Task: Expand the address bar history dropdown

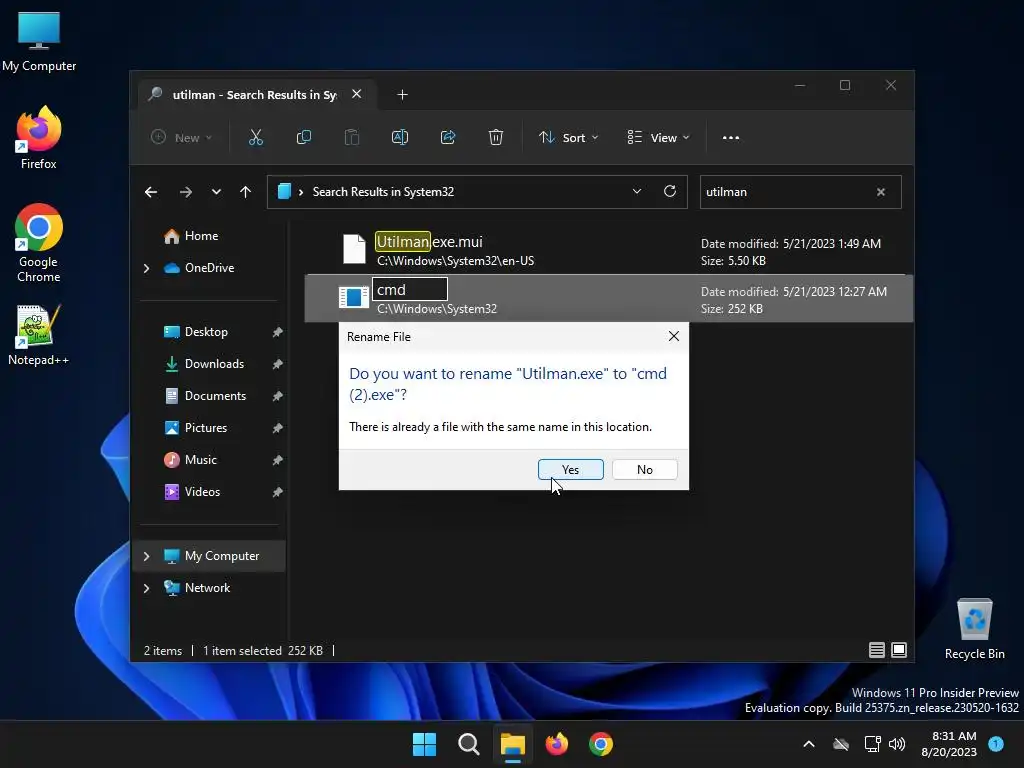Action: (x=637, y=191)
